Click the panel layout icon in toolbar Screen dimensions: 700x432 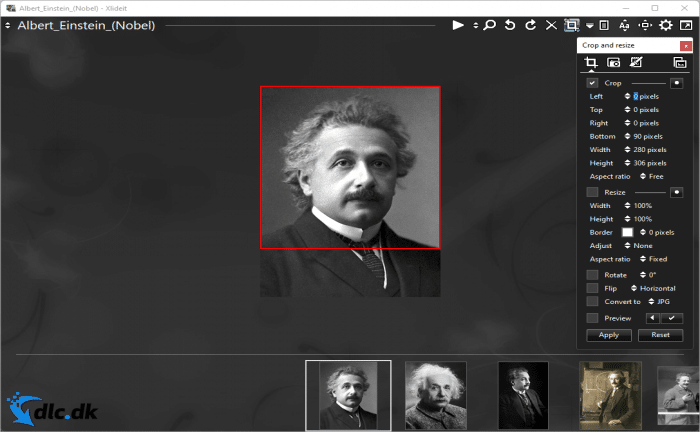click(x=604, y=25)
